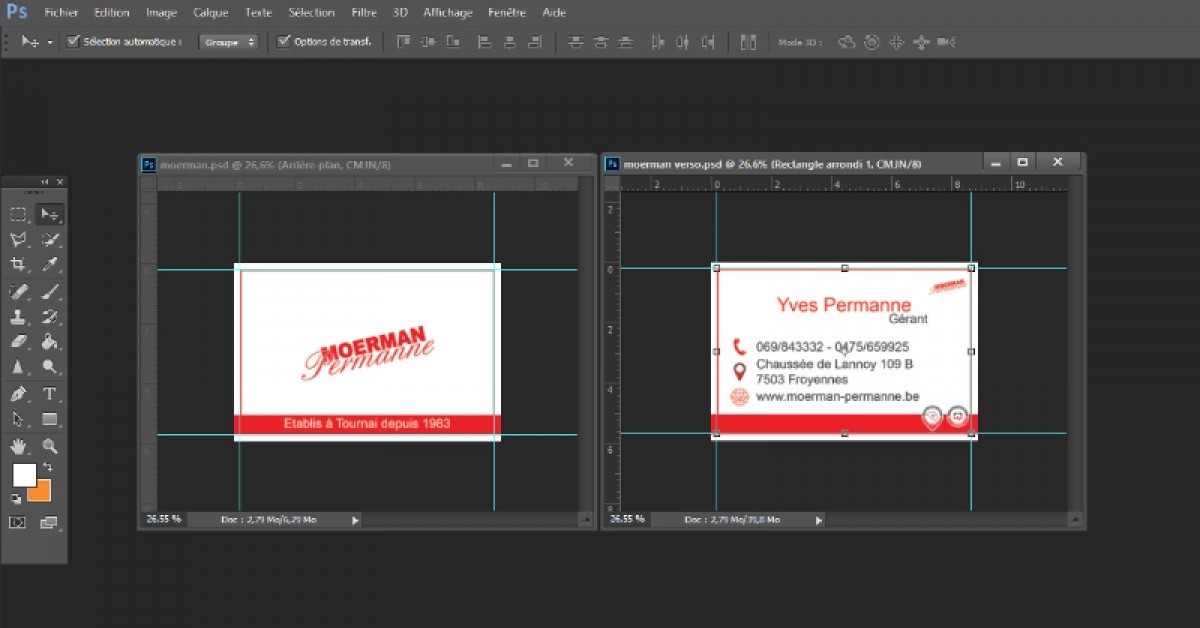Click the zoom field in moerman verso.psd
Viewport: 1200px width, 628px height.
[x=628, y=520]
